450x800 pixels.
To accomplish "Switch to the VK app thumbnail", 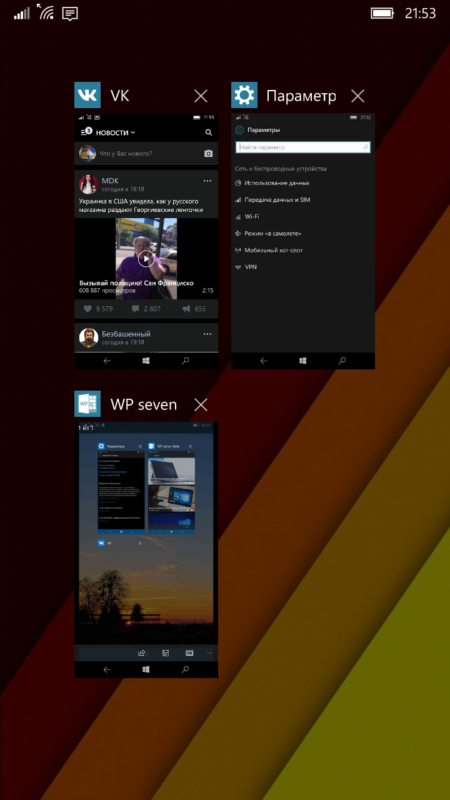I will coord(146,241).
